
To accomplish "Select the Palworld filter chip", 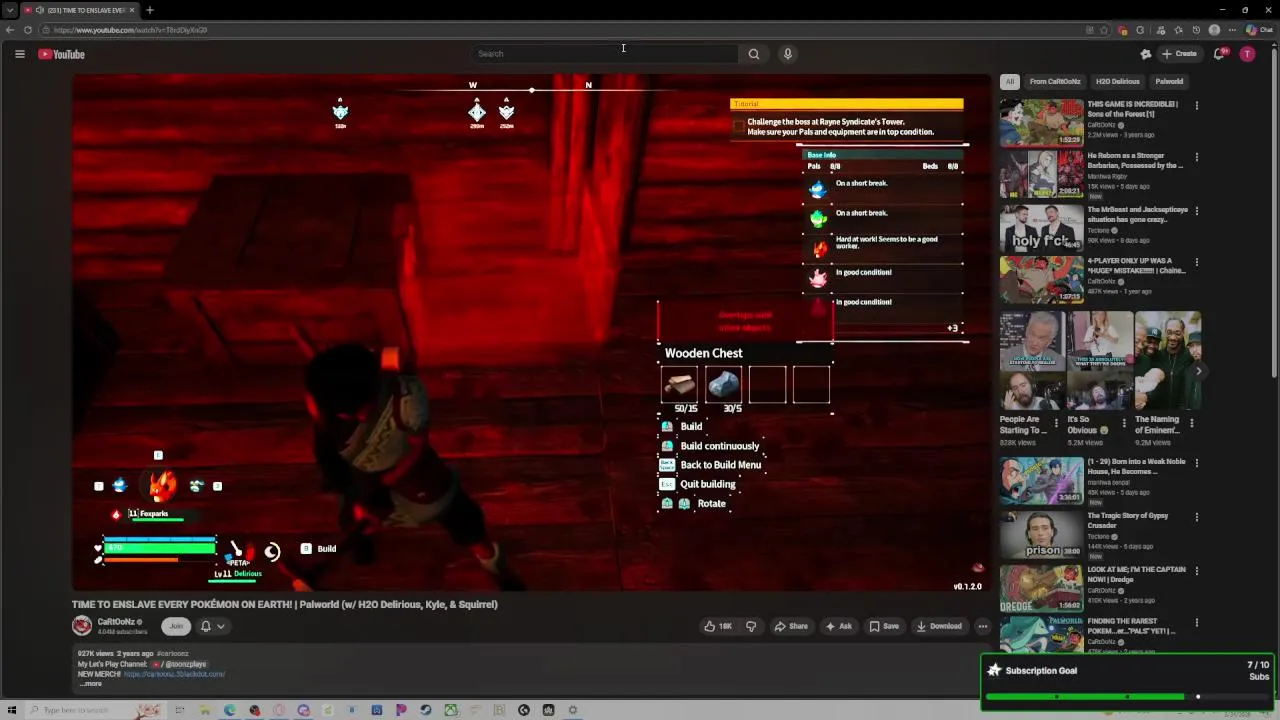I will pos(1169,81).
